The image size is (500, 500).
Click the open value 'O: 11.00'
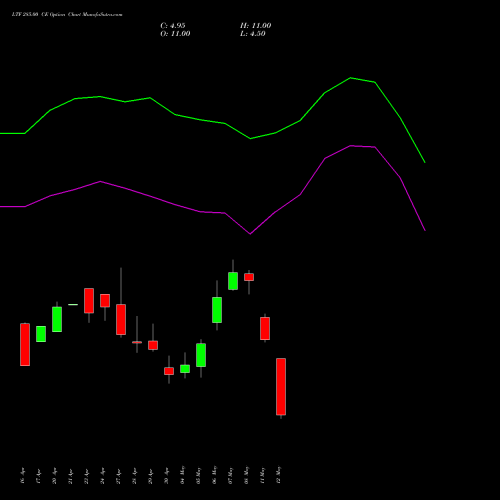(175, 34)
